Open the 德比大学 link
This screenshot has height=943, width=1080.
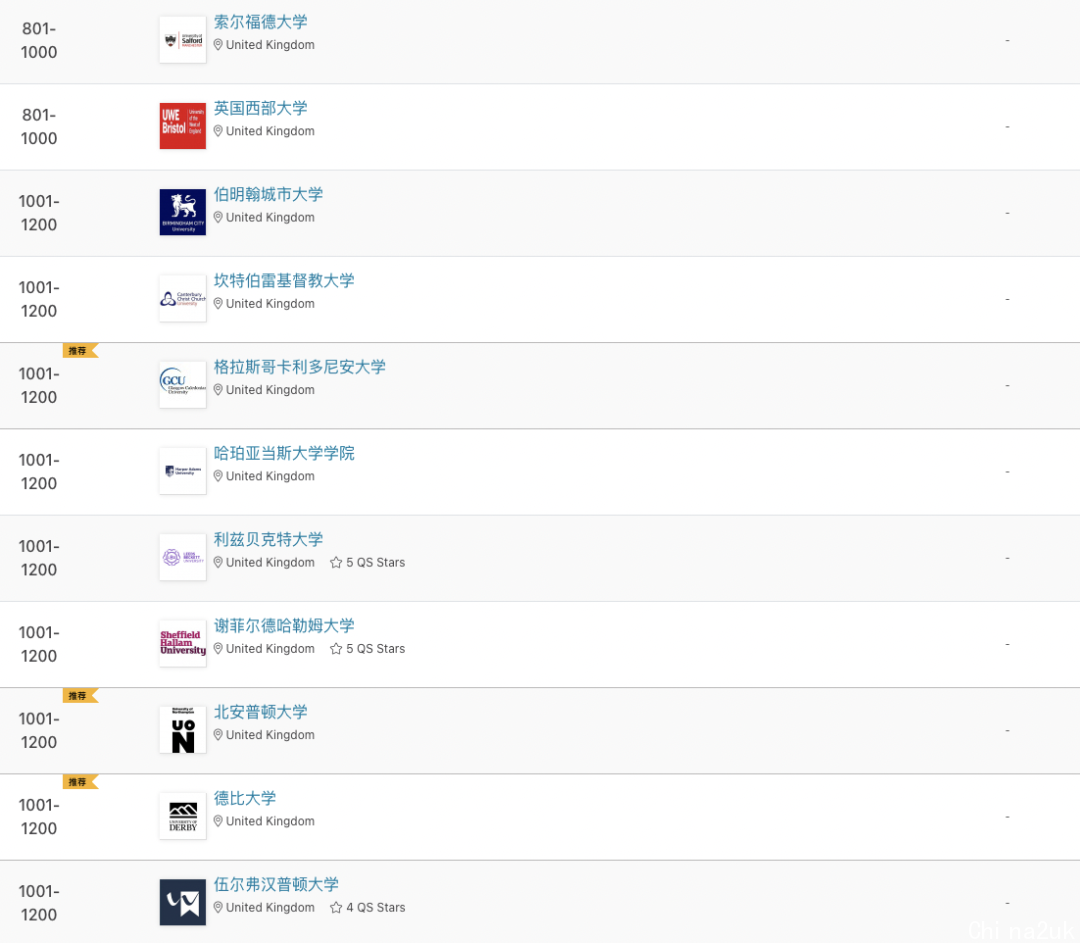click(x=245, y=798)
